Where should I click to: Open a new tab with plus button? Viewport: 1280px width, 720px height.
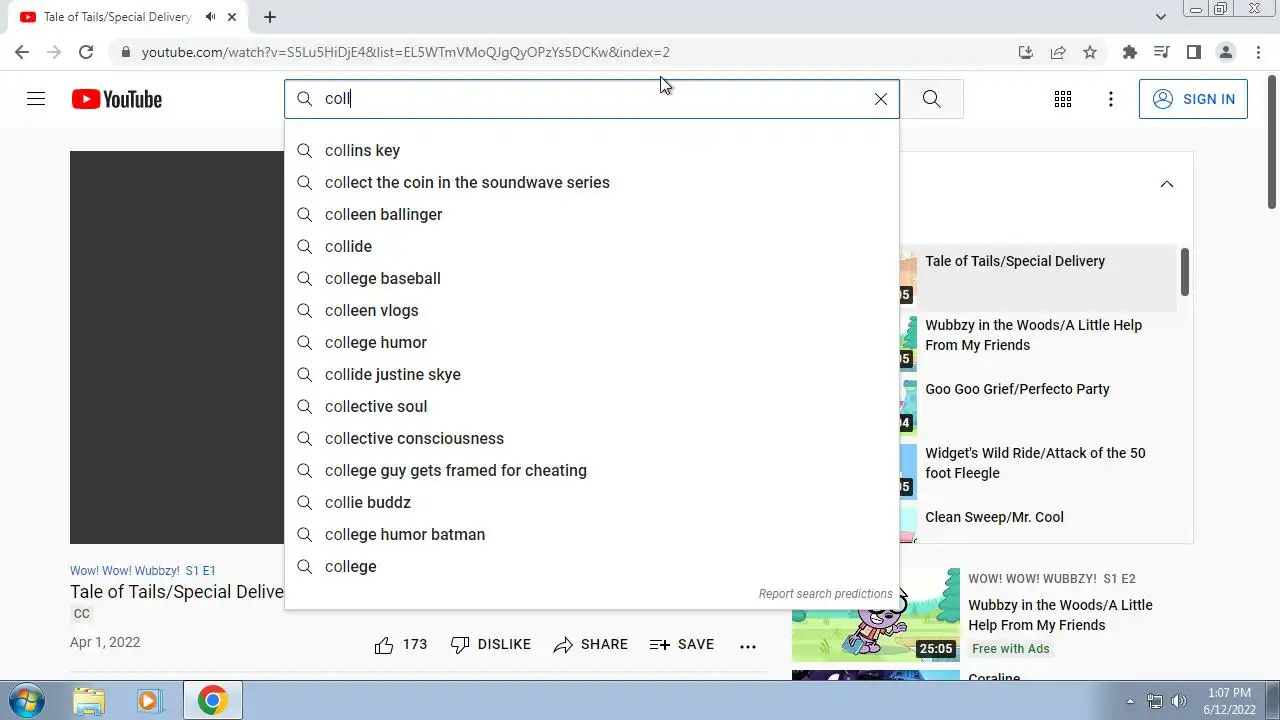point(270,17)
